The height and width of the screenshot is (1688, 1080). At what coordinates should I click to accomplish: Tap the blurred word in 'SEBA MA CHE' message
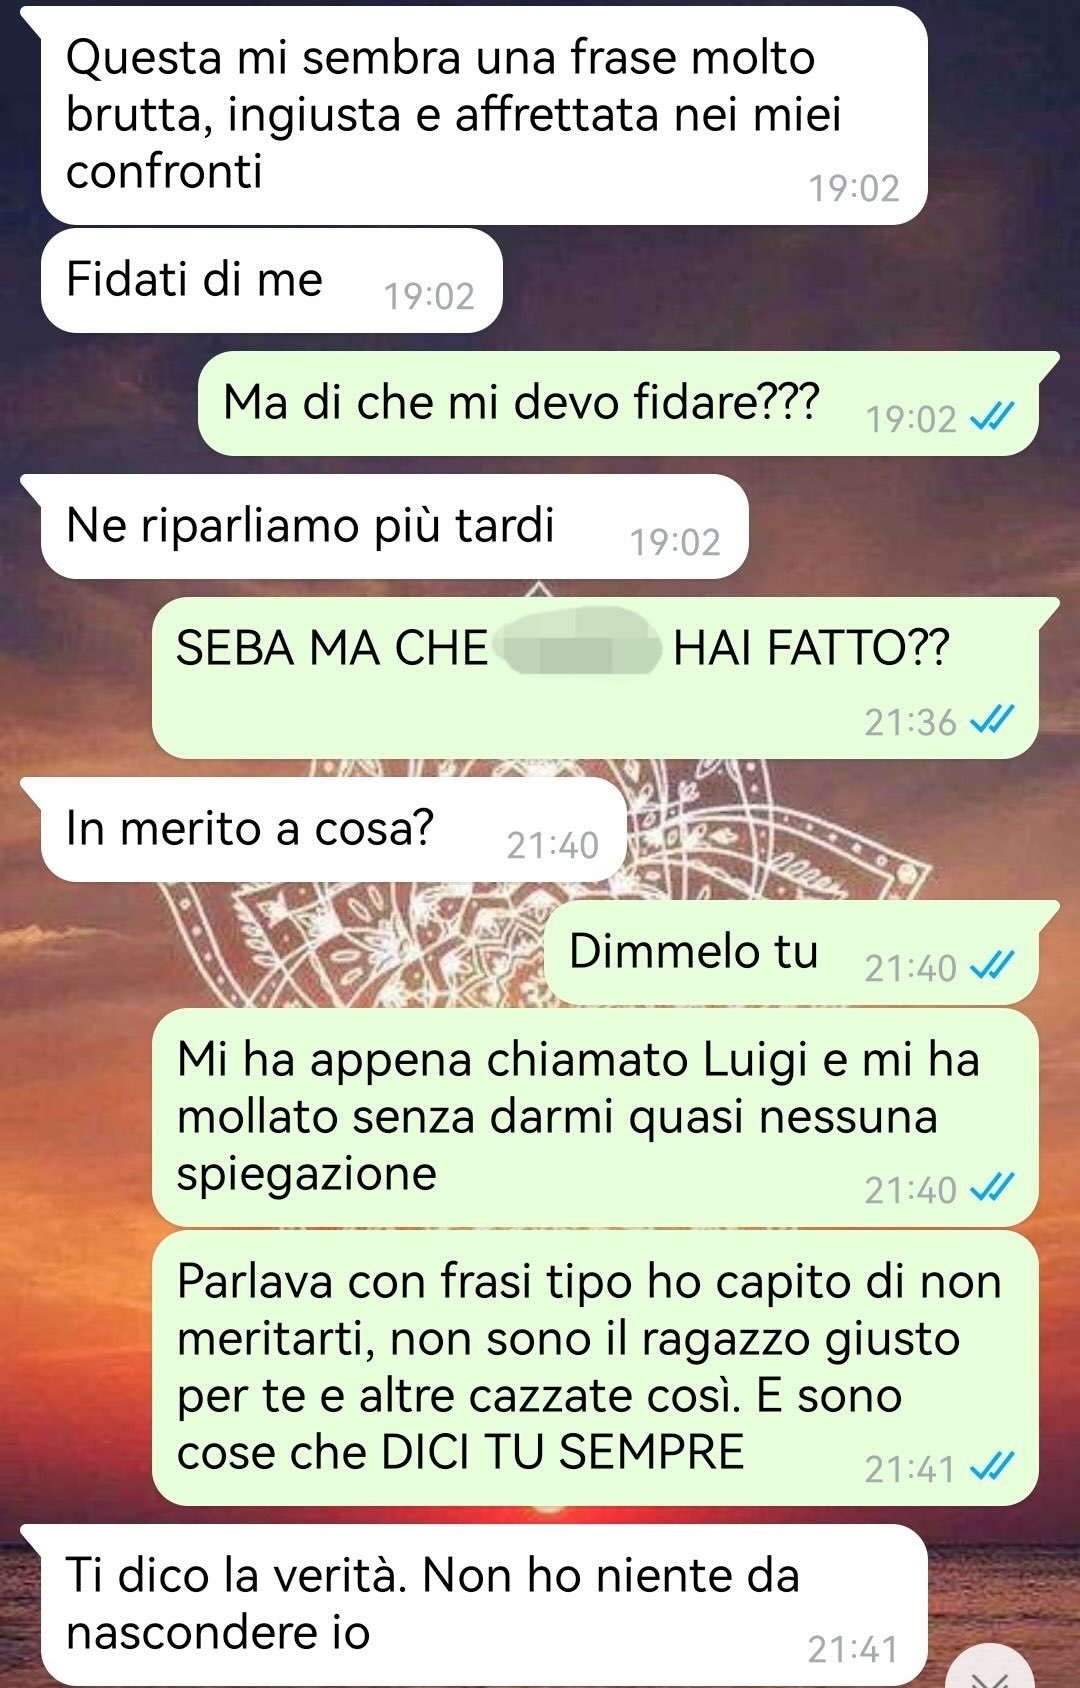click(x=580, y=649)
